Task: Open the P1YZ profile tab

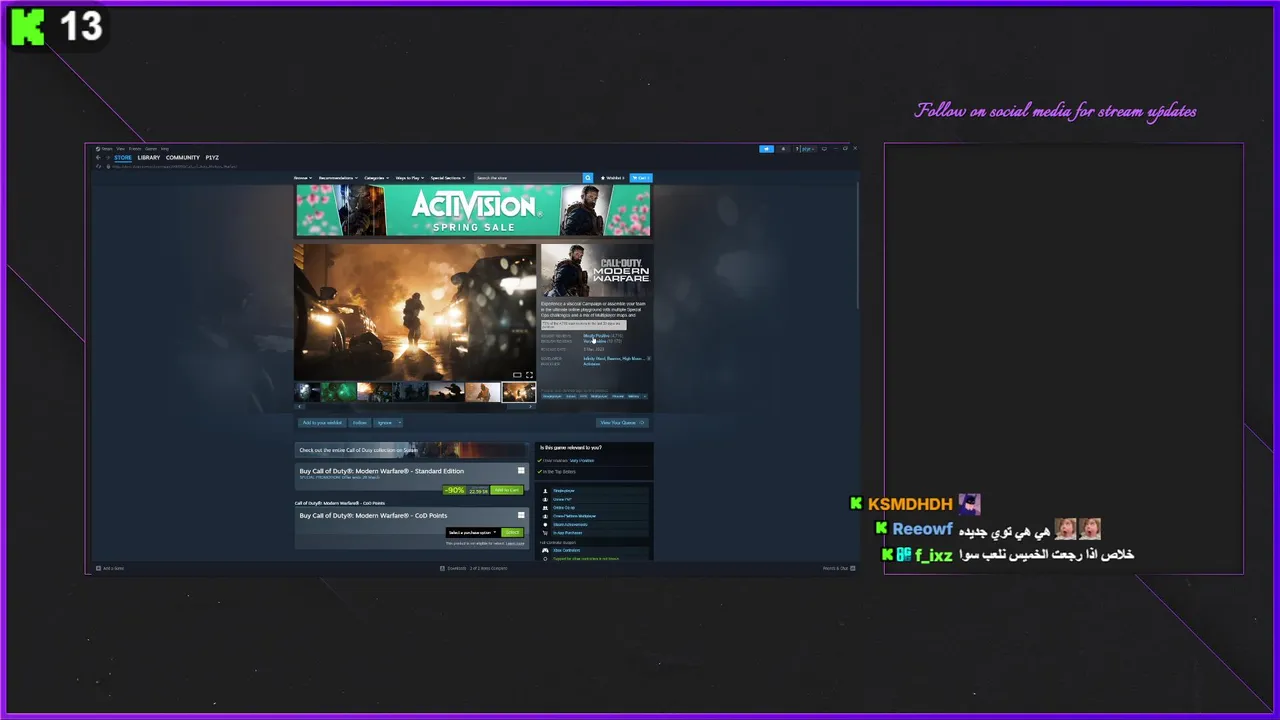Action: pos(212,158)
